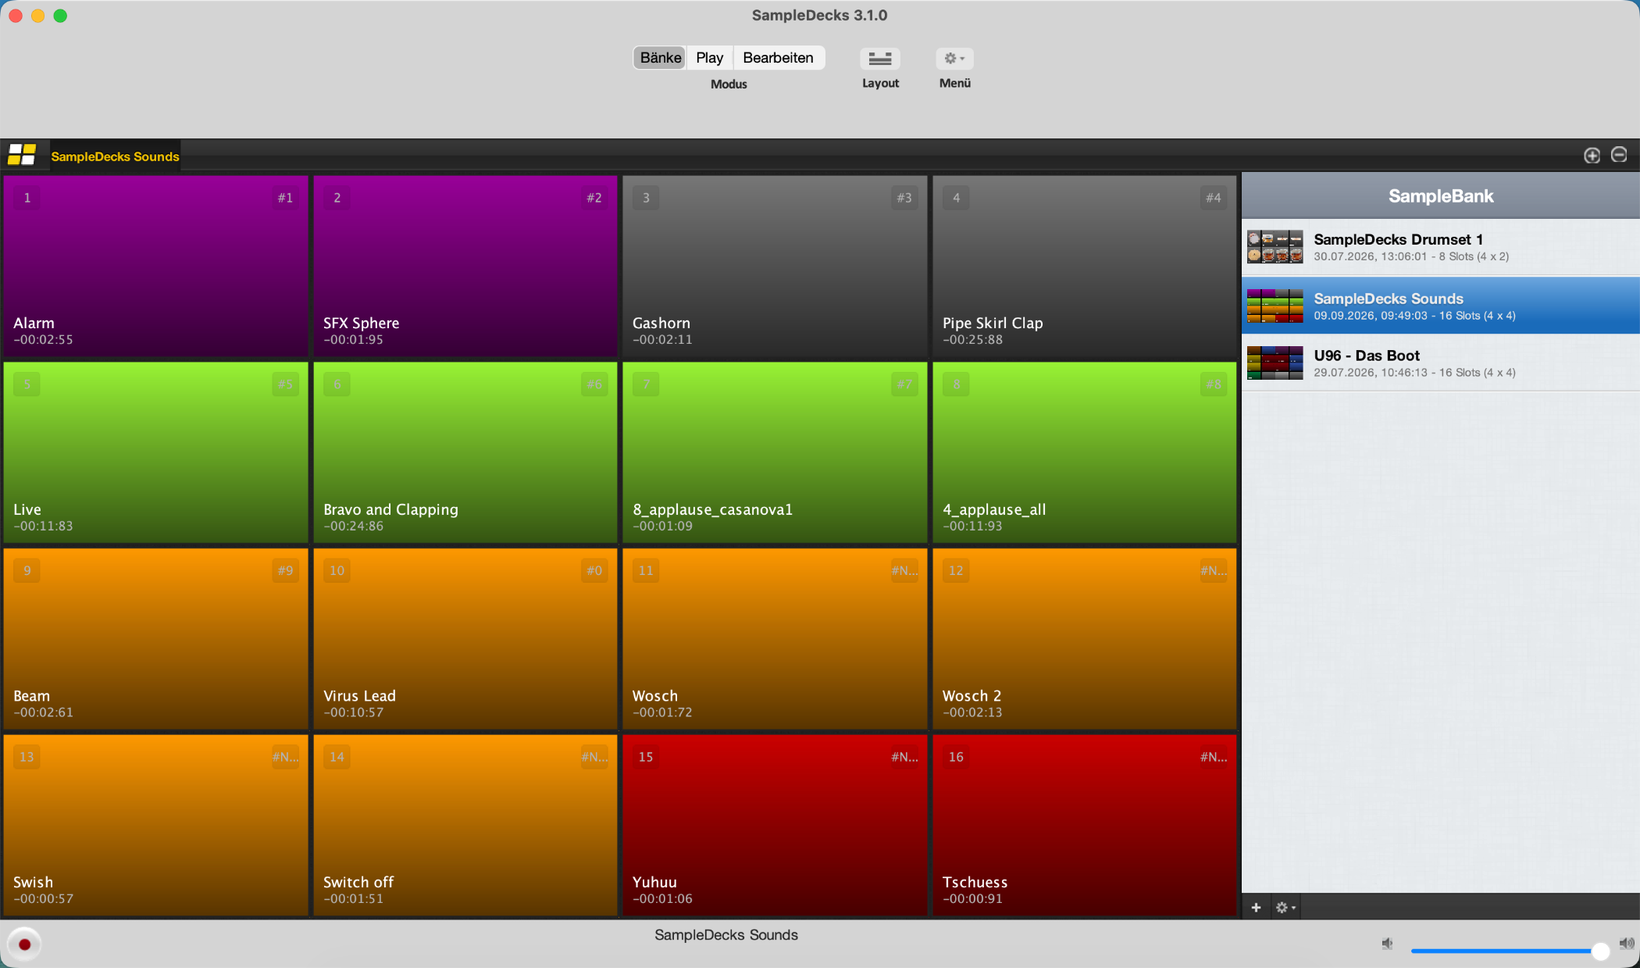Select U96 - Das Boot bank

click(x=1440, y=362)
